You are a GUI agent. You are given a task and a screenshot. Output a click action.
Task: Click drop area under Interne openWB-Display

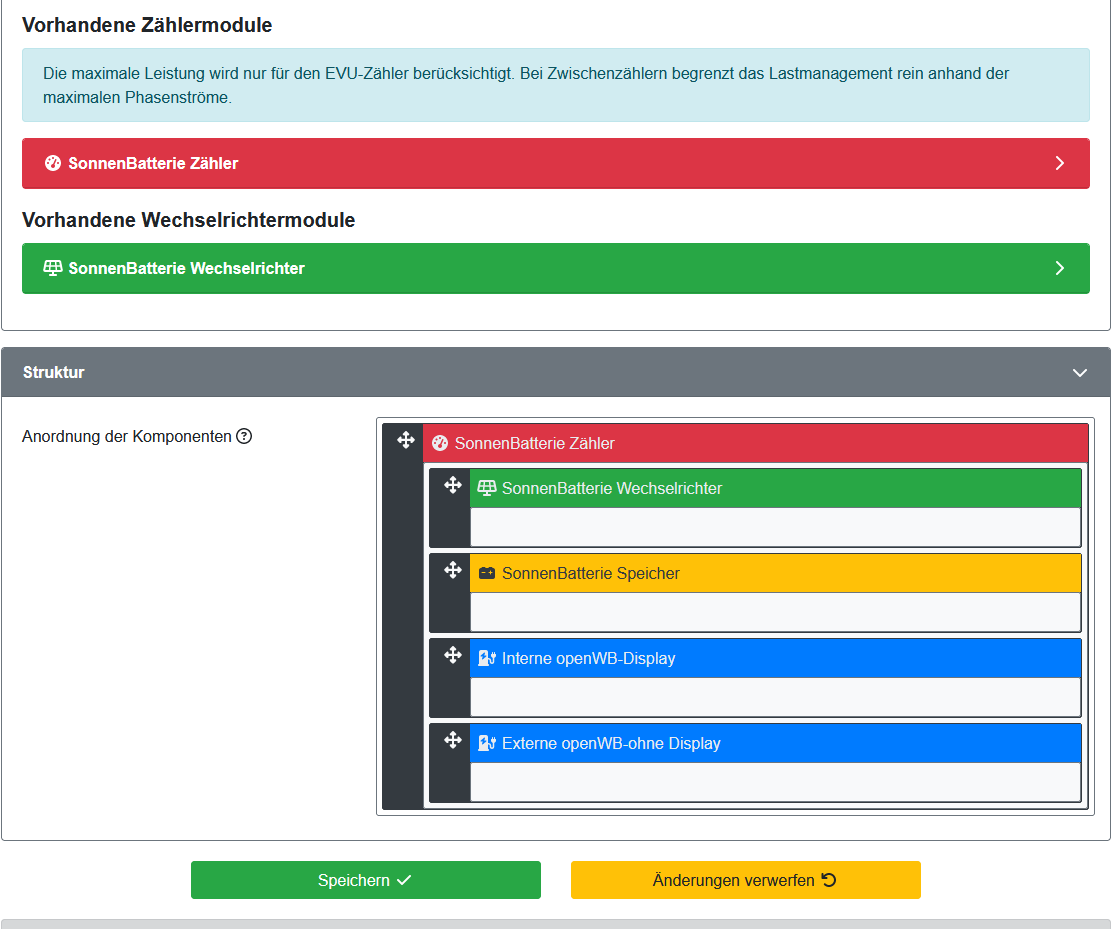pyautogui.click(x=775, y=697)
